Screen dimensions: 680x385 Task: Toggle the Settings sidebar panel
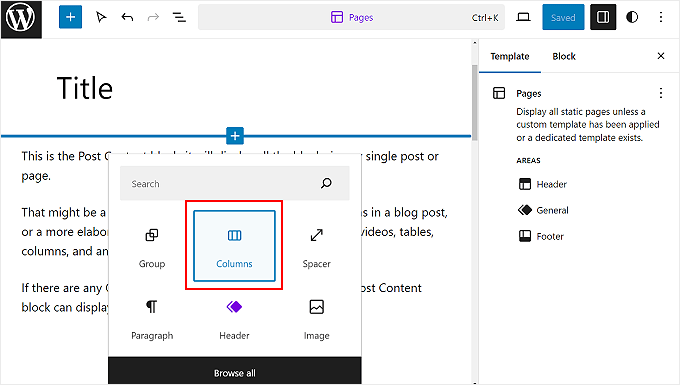tap(603, 17)
